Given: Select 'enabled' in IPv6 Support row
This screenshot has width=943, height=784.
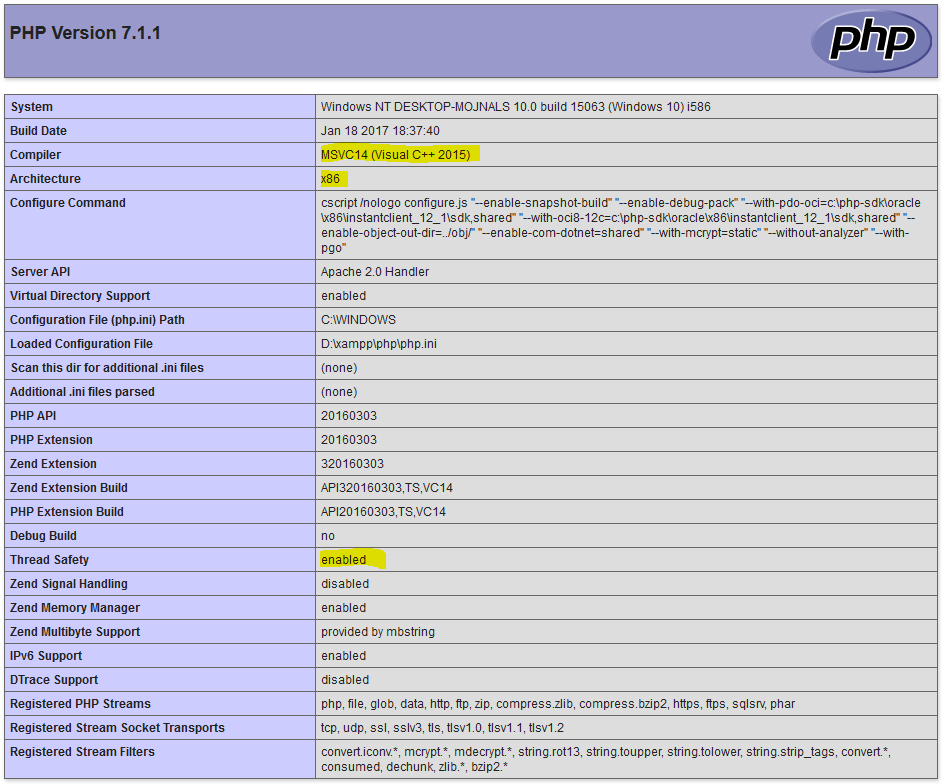Looking at the screenshot, I should (343, 657).
